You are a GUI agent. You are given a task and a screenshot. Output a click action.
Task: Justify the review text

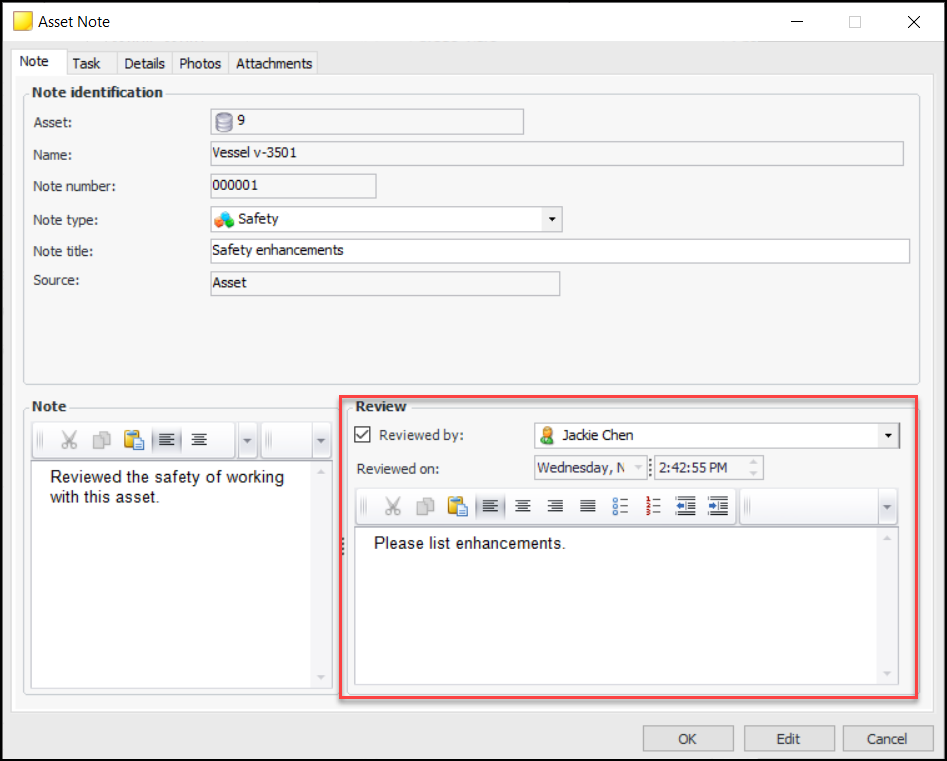(x=588, y=506)
